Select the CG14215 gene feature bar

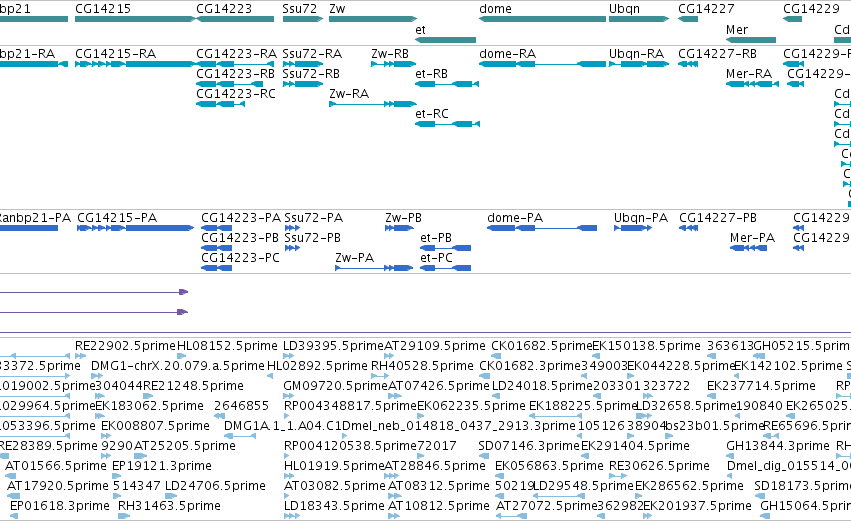(x=135, y=19)
